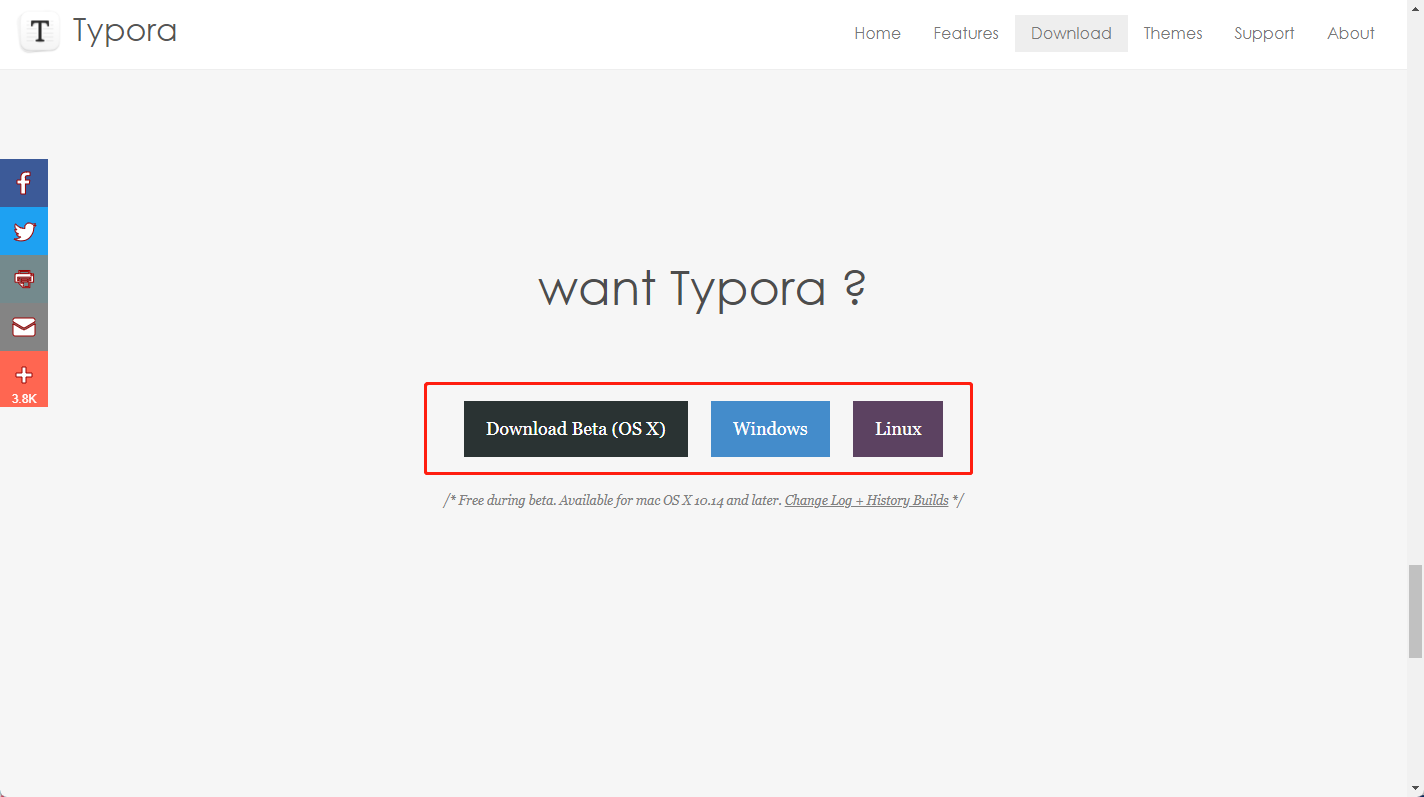Share page via email icon
The height and width of the screenshot is (797, 1424).
pyautogui.click(x=24, y=327)
